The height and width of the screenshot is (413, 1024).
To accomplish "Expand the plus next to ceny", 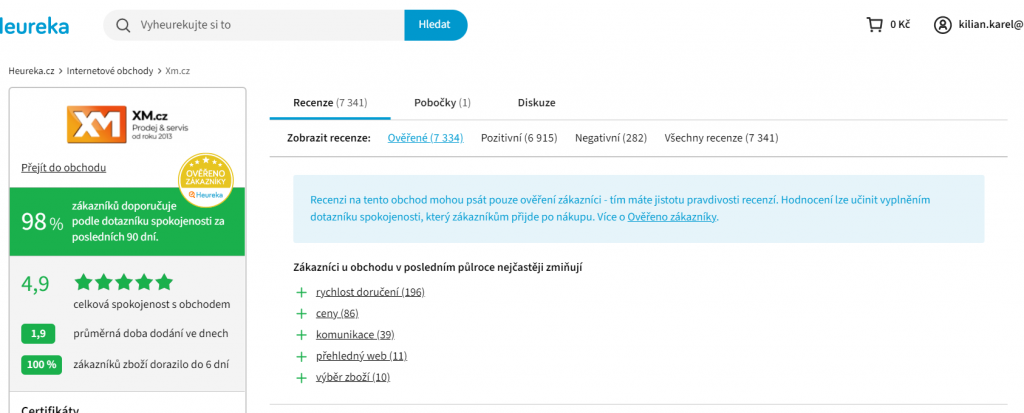I will tap(301, 314).
